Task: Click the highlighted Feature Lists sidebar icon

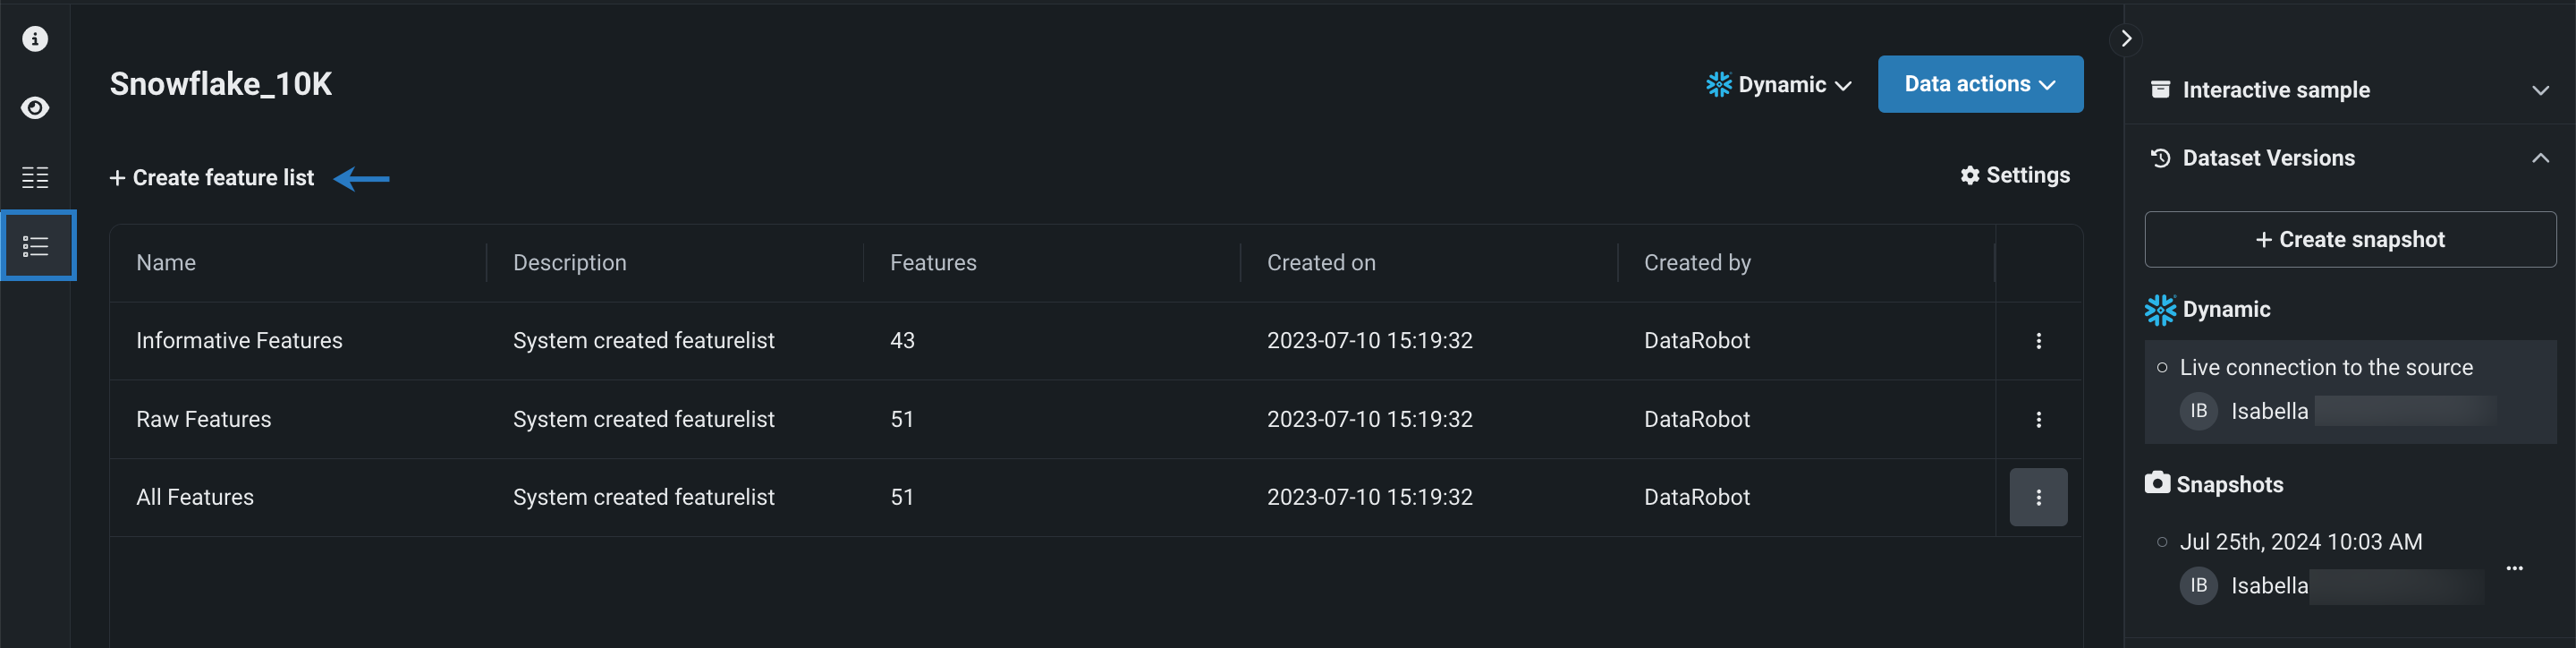Action: [x=36, y=245]
